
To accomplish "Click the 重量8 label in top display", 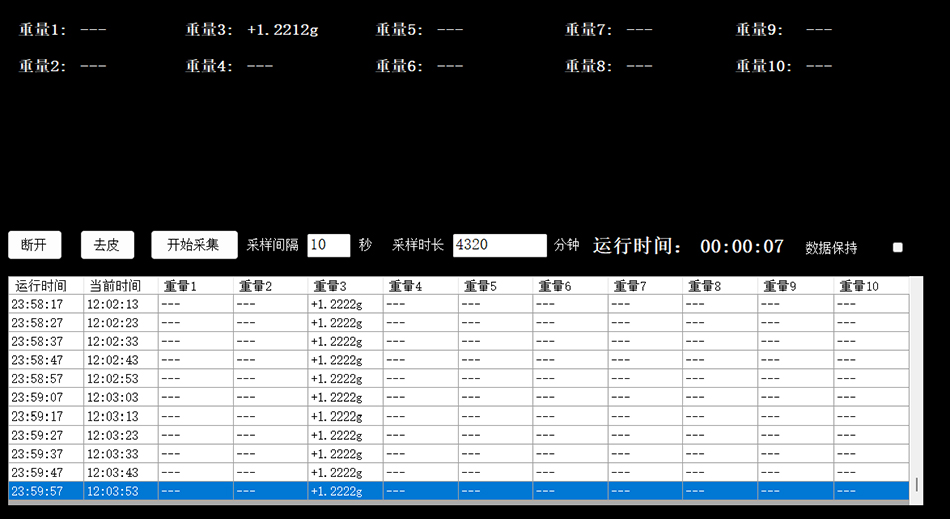I will point(590,66).
